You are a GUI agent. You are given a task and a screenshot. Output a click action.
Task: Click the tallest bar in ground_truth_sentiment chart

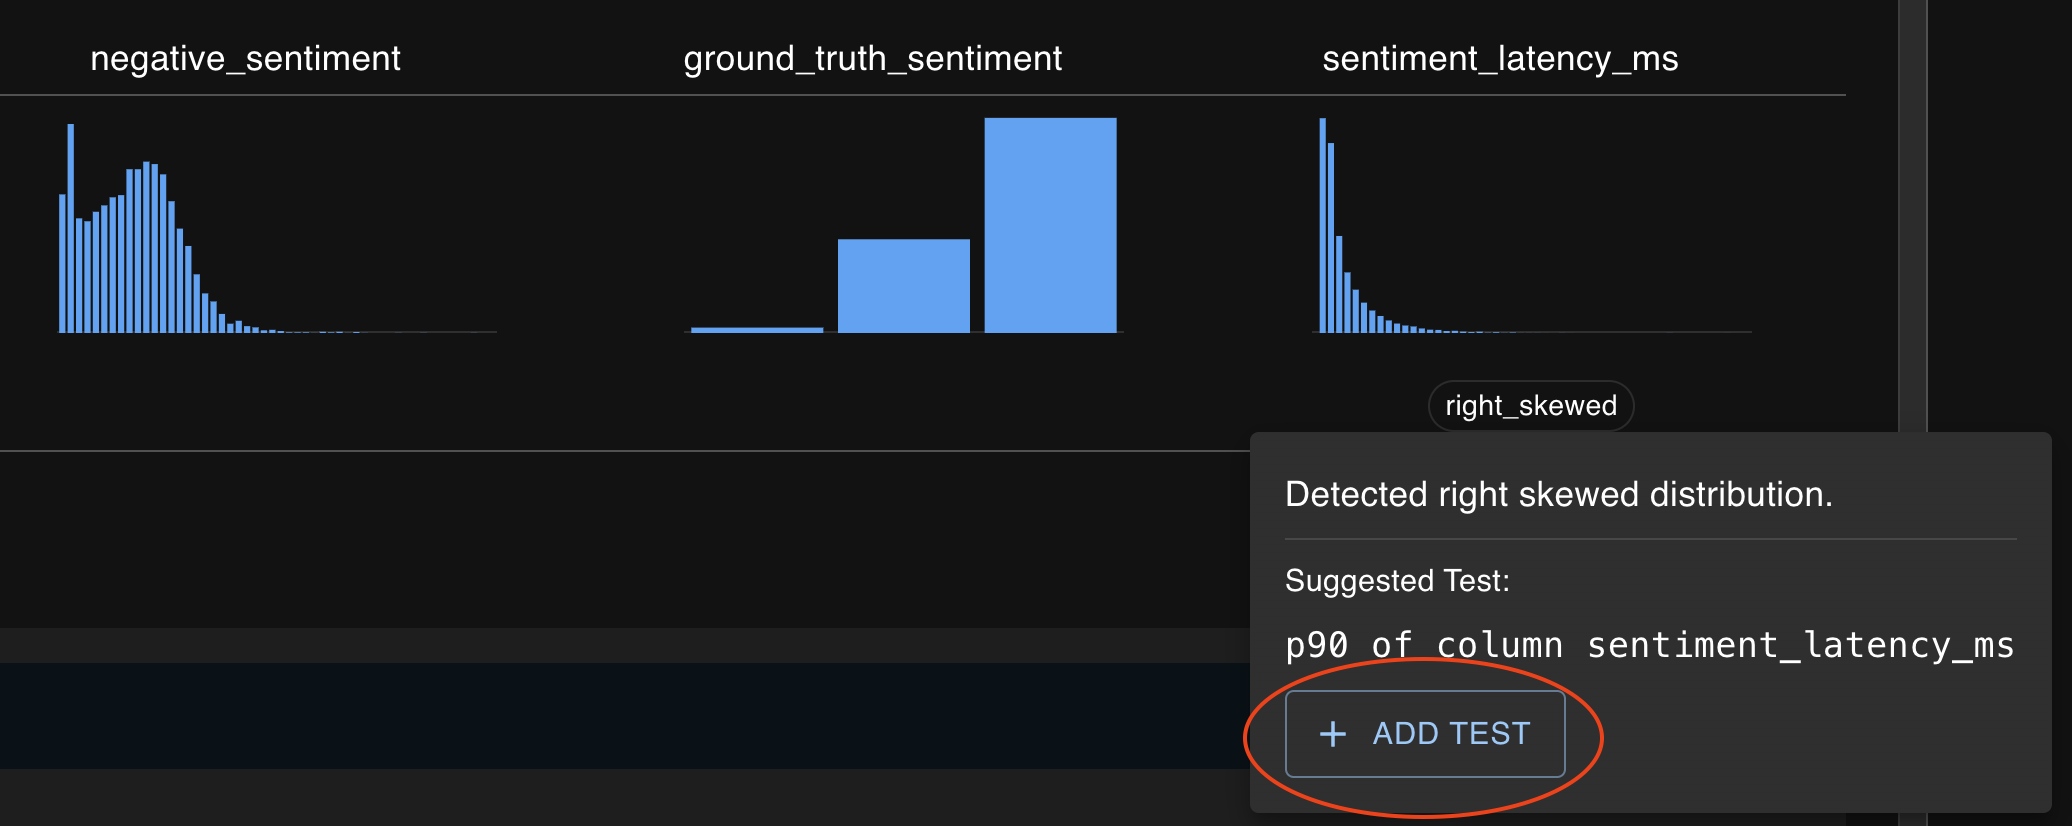(x=1050, y=226)
